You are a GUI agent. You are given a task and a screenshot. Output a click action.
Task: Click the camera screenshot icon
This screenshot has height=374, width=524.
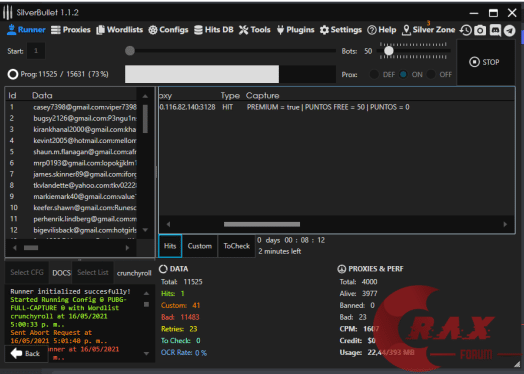click(x=480, y=30)
